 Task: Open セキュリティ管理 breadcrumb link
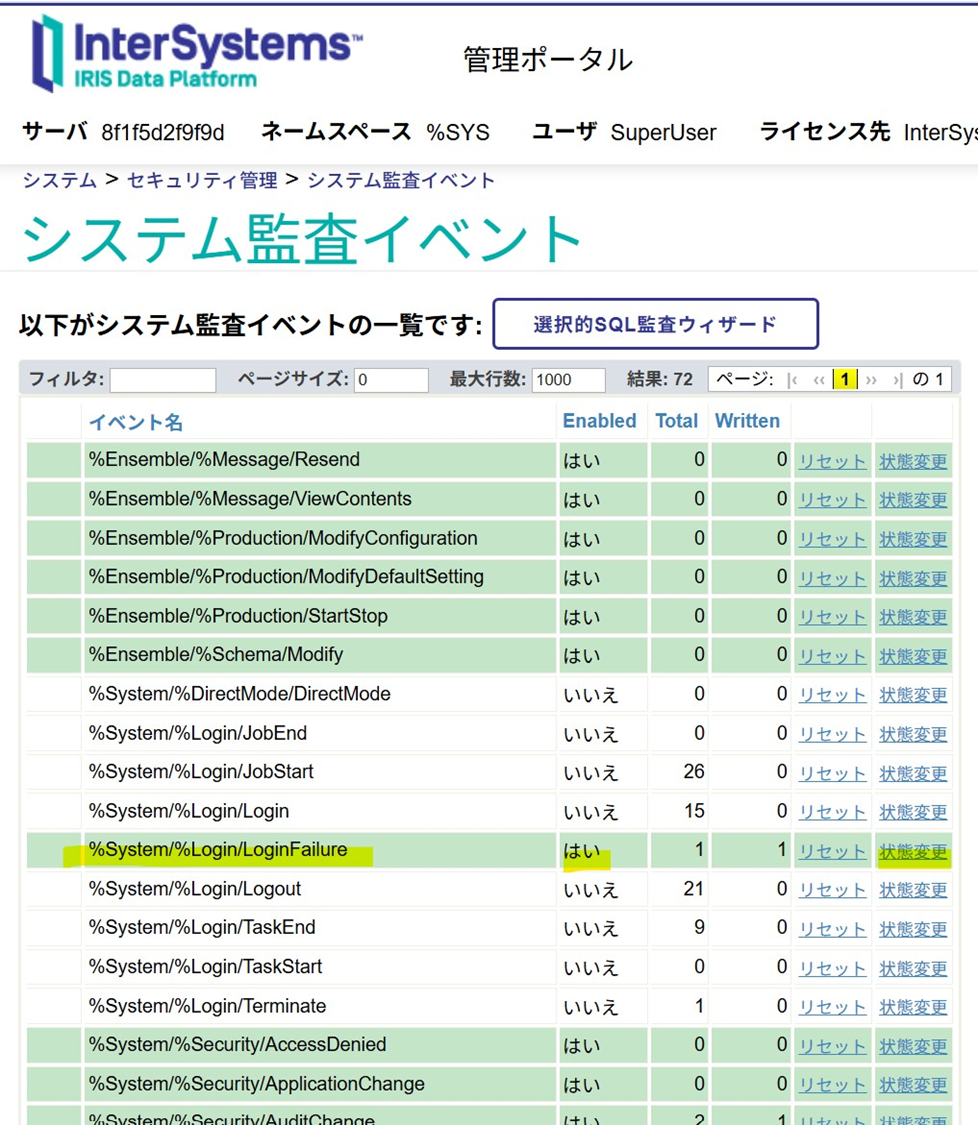[202, 181]
